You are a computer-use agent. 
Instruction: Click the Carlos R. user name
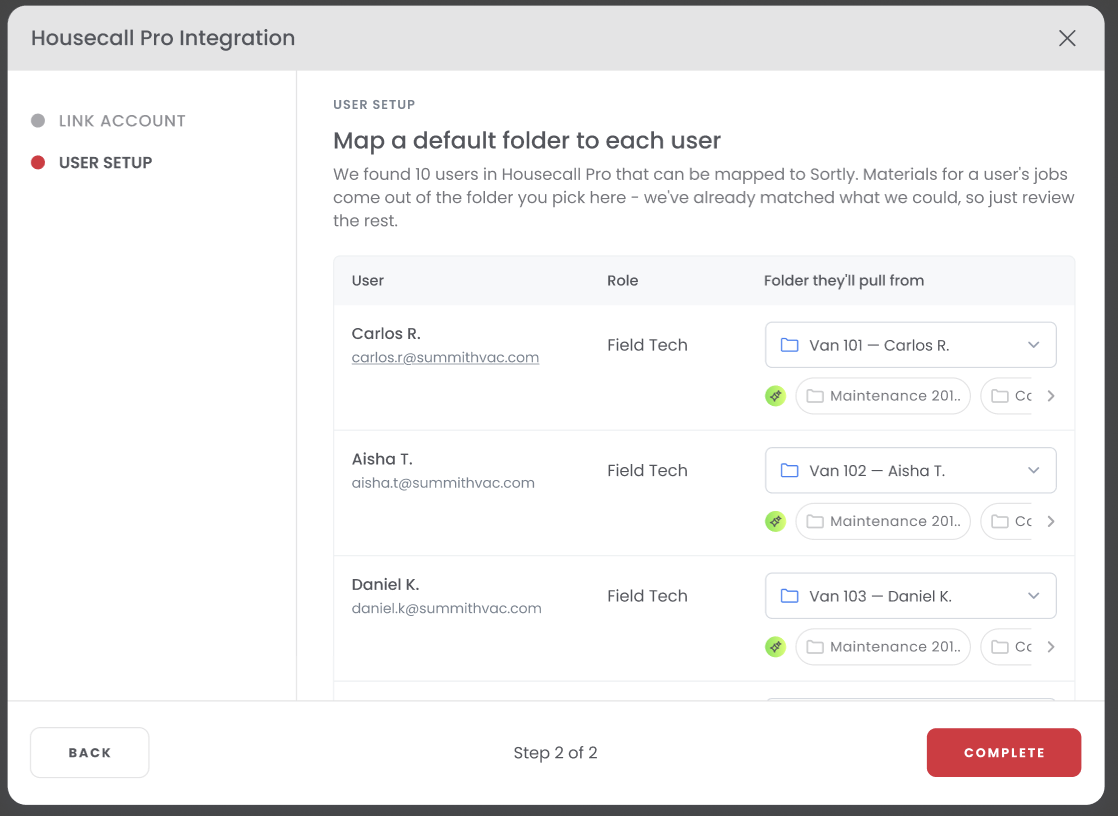[x=386, y=334]
